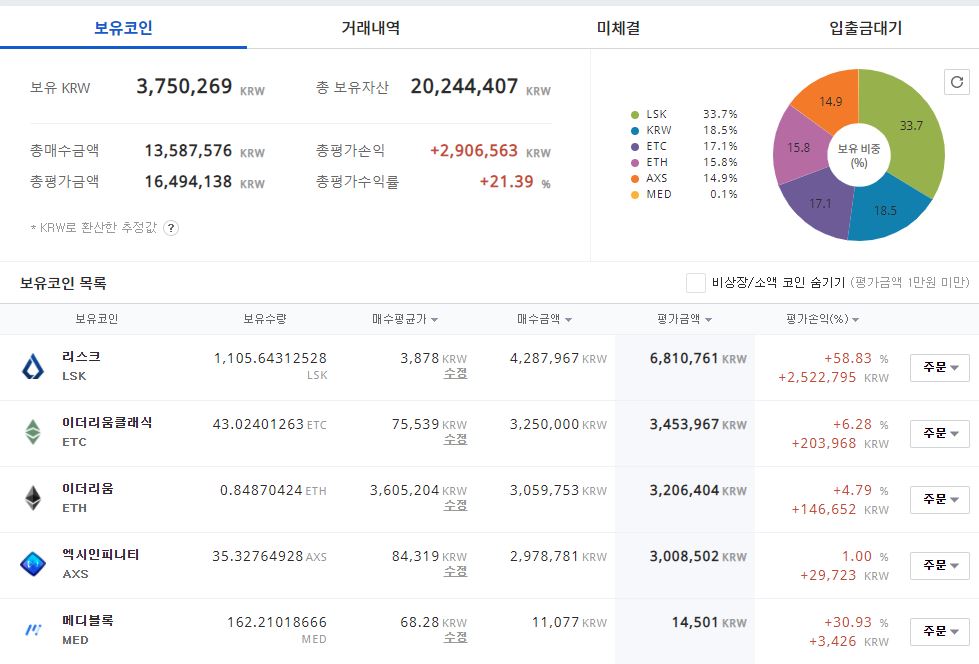Click the Ethereum Classic coin logo
979x664 pixels.
[x=32, y=432]
